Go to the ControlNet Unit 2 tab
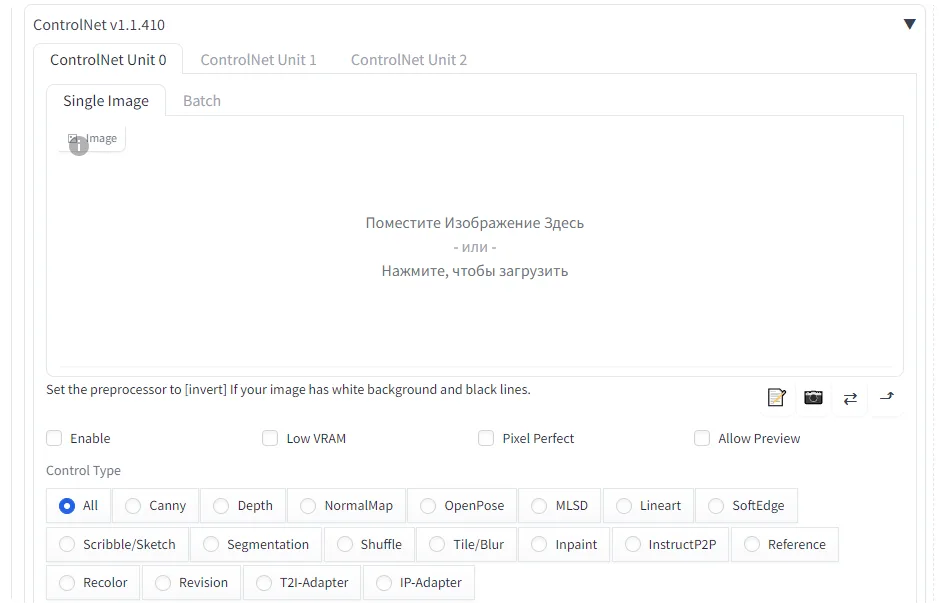Screen dimensions: 948x612 click(409, 59)
